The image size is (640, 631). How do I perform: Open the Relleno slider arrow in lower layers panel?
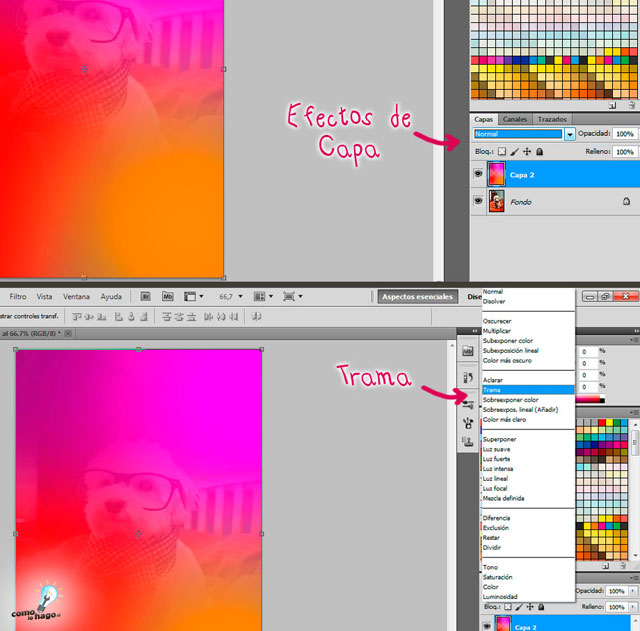[x=633, y=607]
